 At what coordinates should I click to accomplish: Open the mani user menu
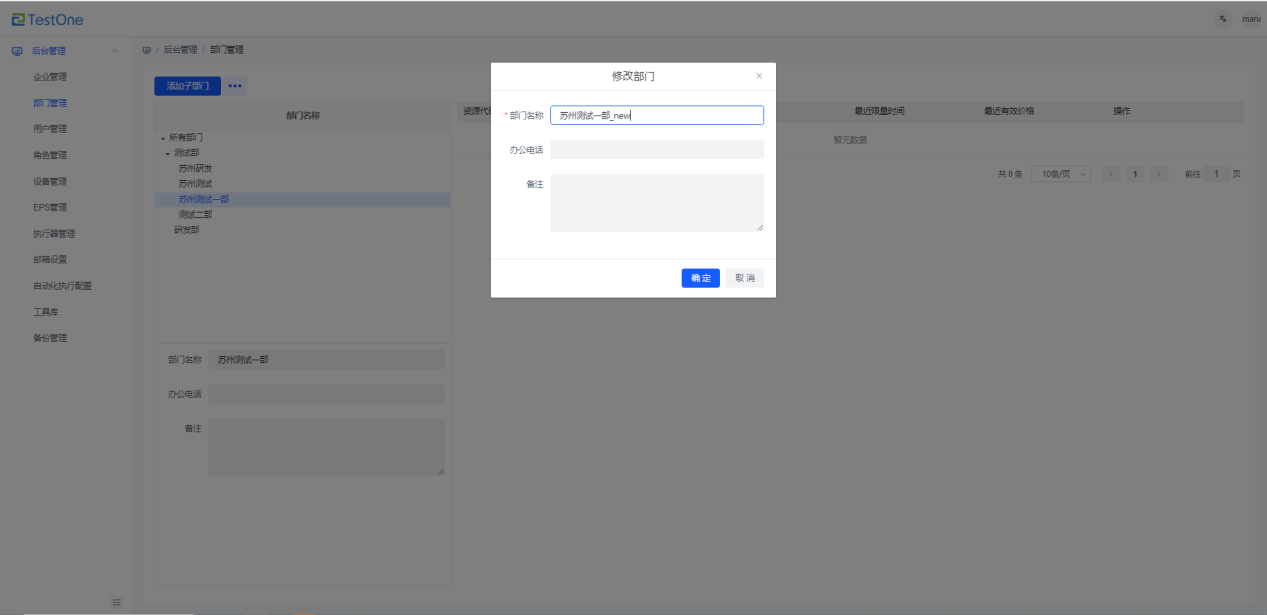coord(1251,19)
